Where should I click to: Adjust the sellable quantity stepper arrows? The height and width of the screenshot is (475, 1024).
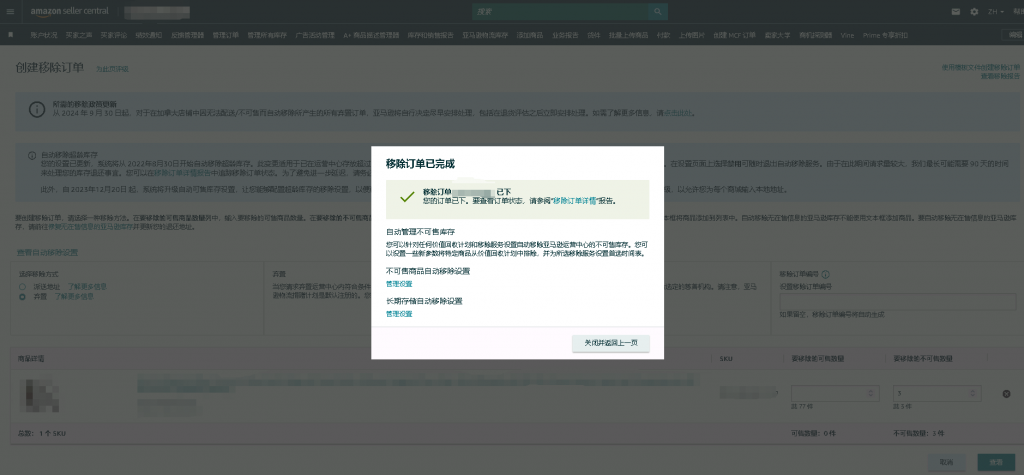(871, 393)
